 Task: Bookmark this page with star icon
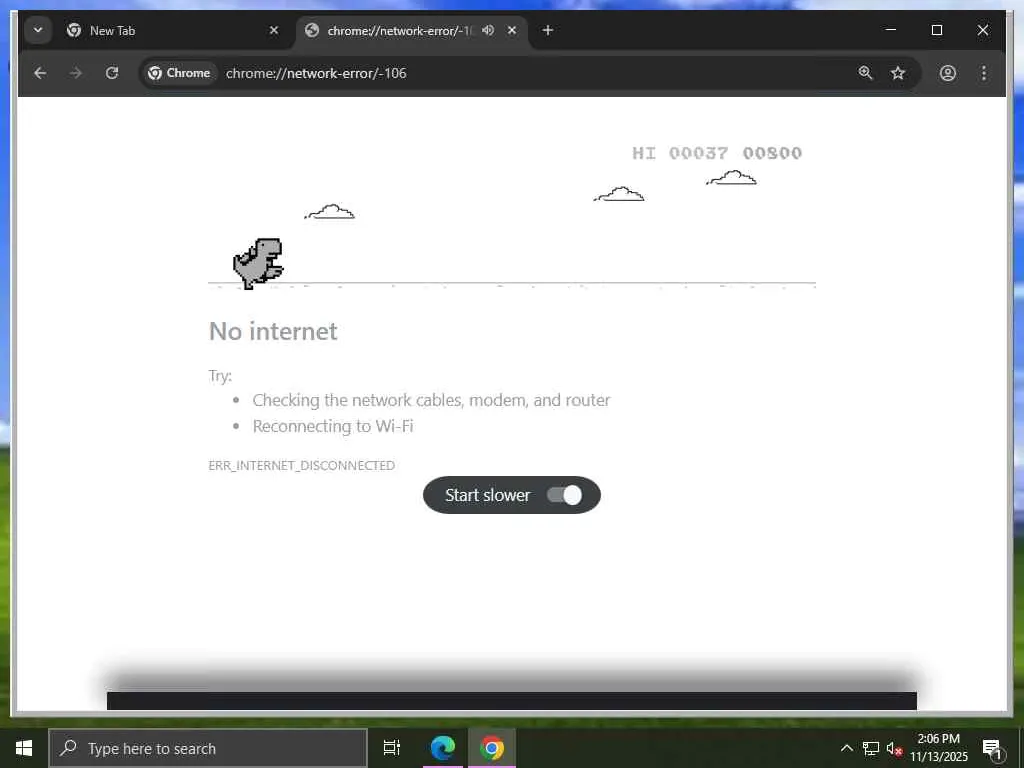[x=898, y=73]
